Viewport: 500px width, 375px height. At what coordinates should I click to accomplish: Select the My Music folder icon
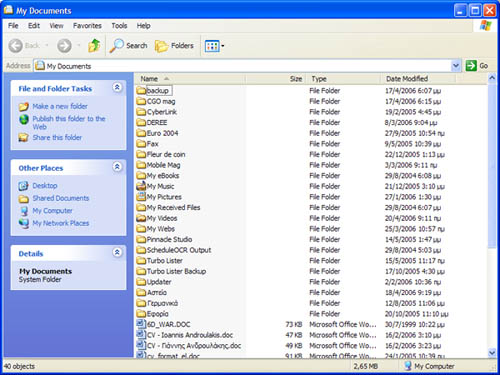pyautogui.click(x=141, y=186)
